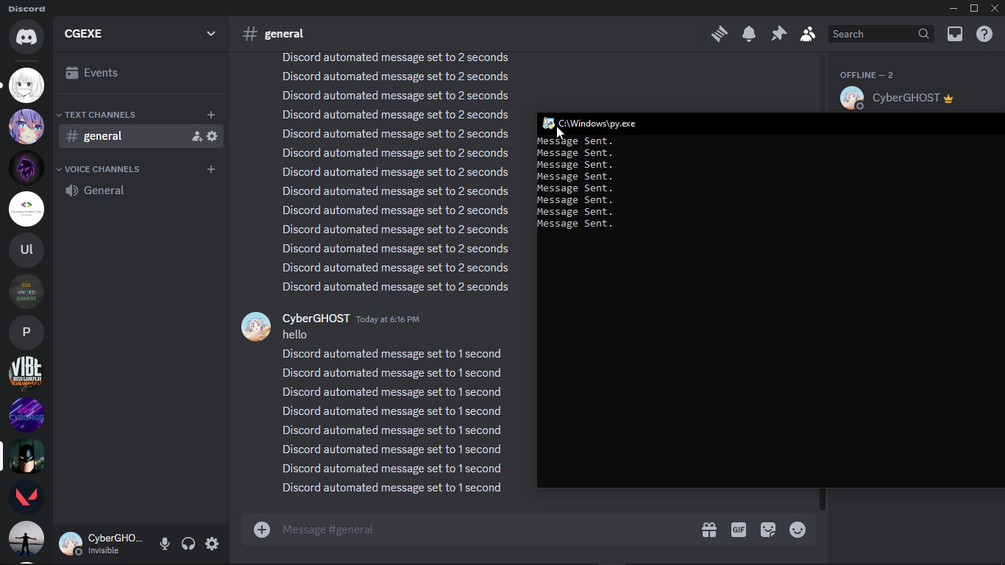The height and width of the screenshot is (565, 1005).
Task: Join the General voice channel
Action: click(141, 190)
